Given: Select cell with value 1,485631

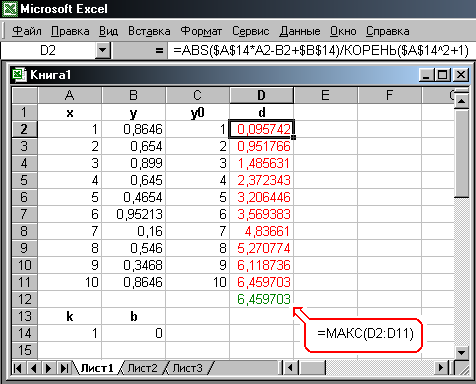Looking at the screenshot, I should (261, 163).
